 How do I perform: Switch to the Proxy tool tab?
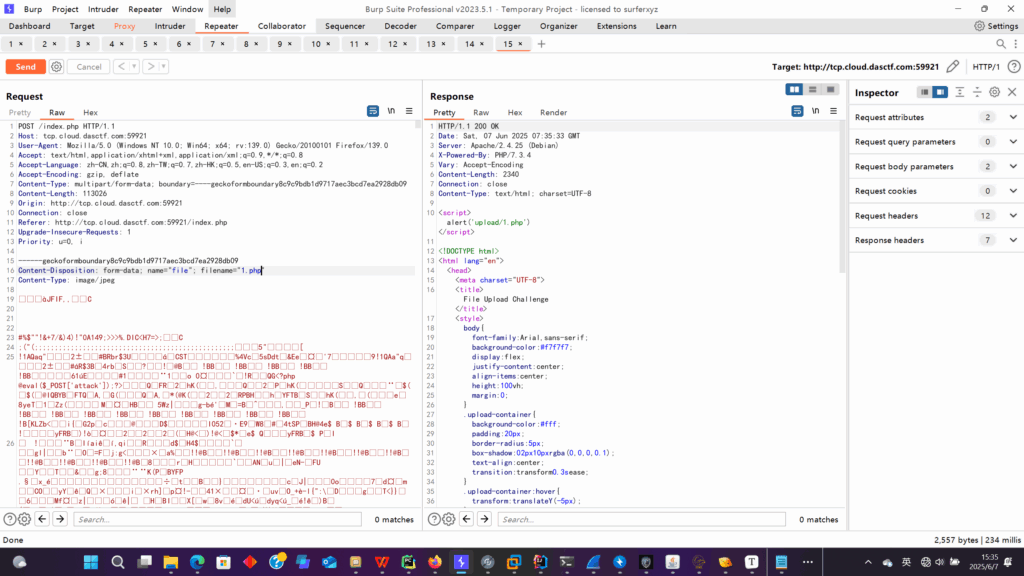pyautogui.click(x=124, y=26)
